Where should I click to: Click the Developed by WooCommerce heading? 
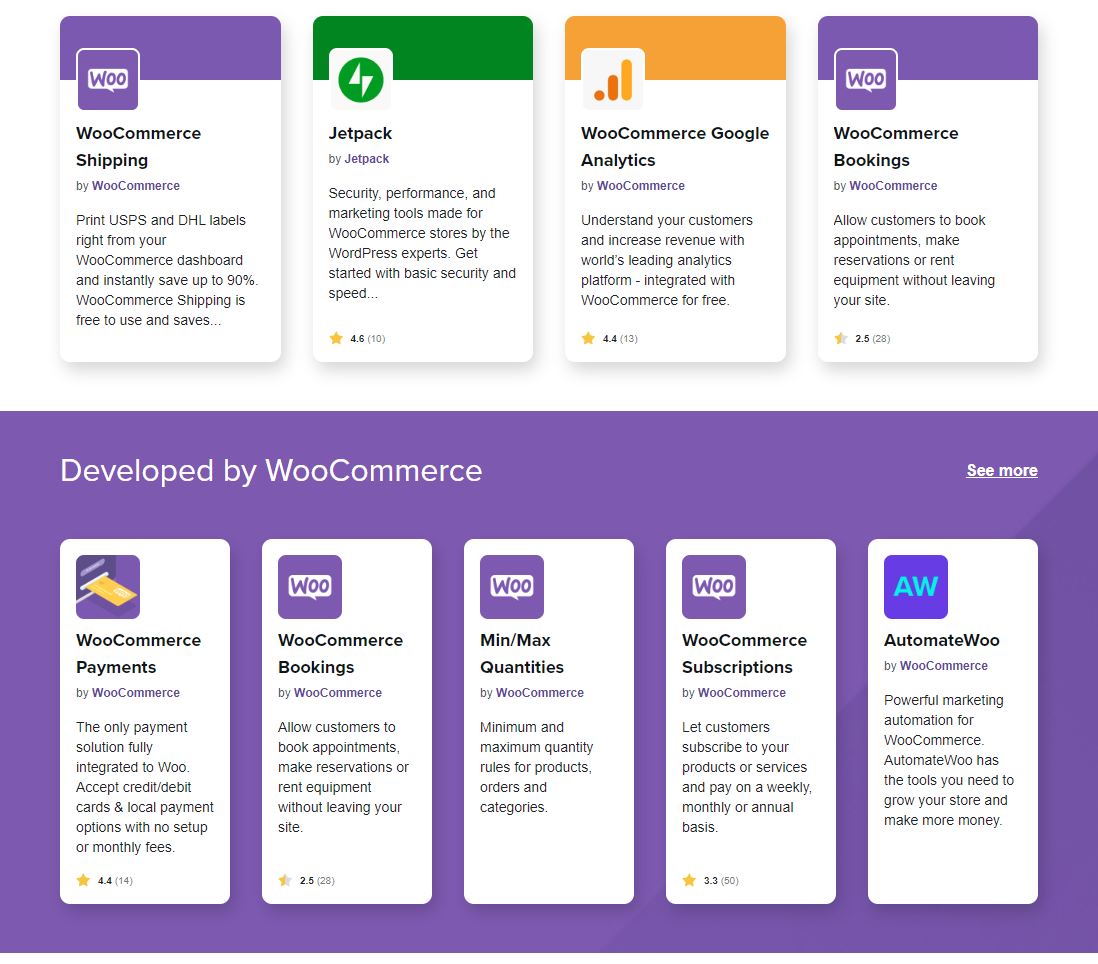tap(271, 470)
